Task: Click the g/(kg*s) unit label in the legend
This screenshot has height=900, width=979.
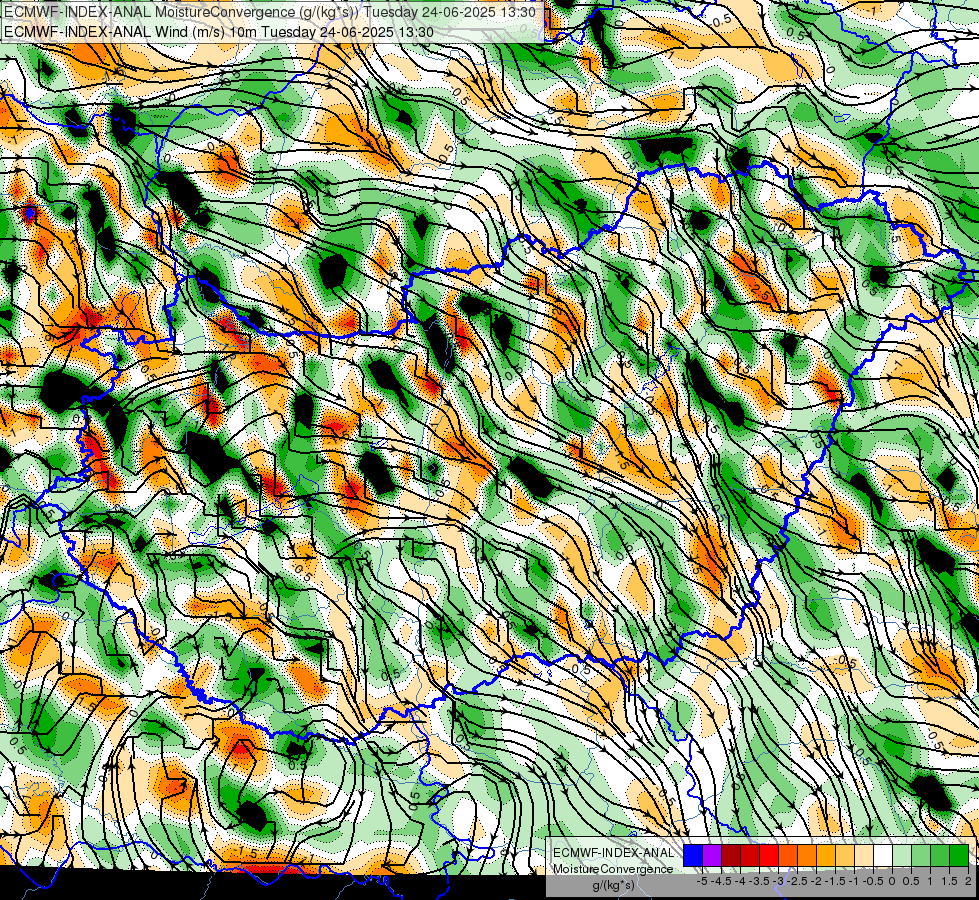Action: pos(614,885)
